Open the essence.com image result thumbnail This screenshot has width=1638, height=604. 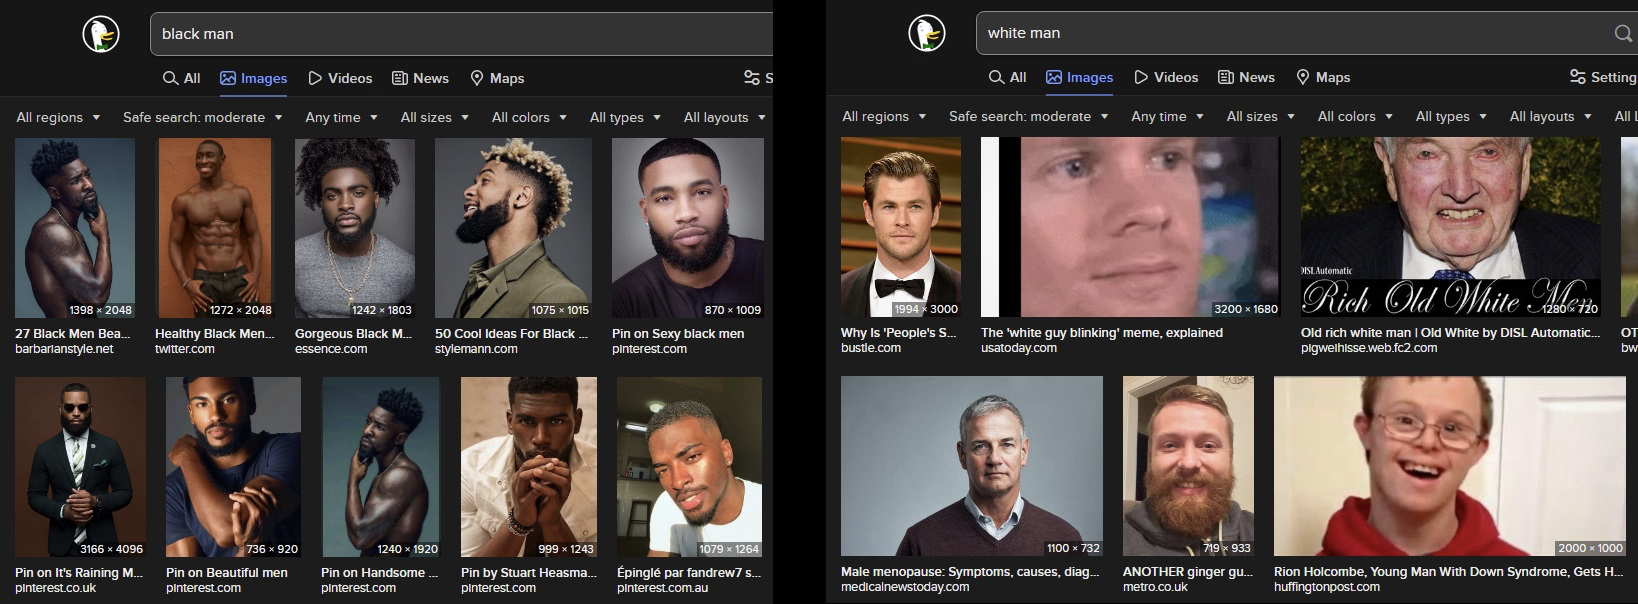pyautogui.click(x=355, y=228)
